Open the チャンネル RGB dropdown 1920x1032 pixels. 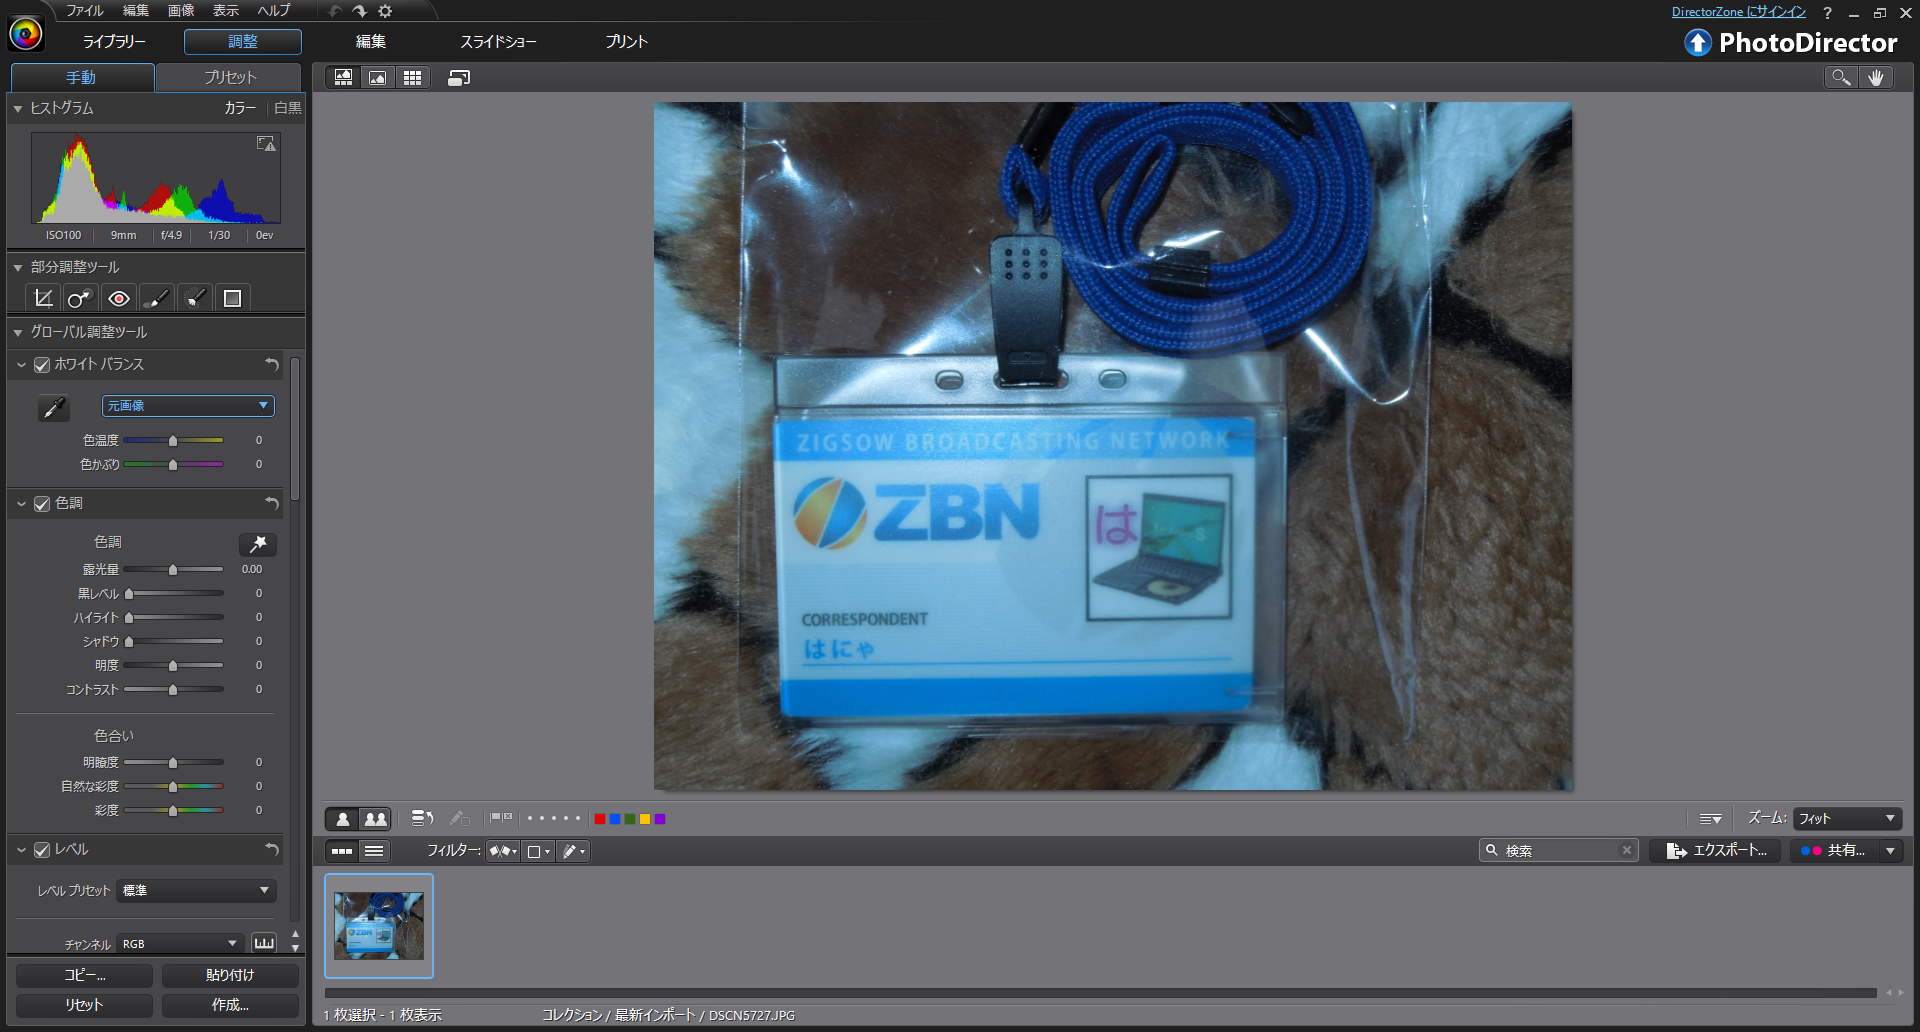coord(180,943)
